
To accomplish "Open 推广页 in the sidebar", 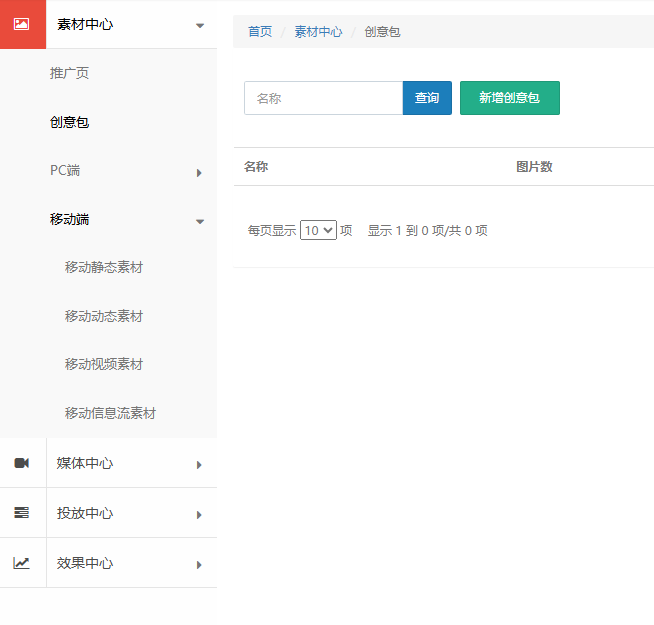I will point(70,74).
